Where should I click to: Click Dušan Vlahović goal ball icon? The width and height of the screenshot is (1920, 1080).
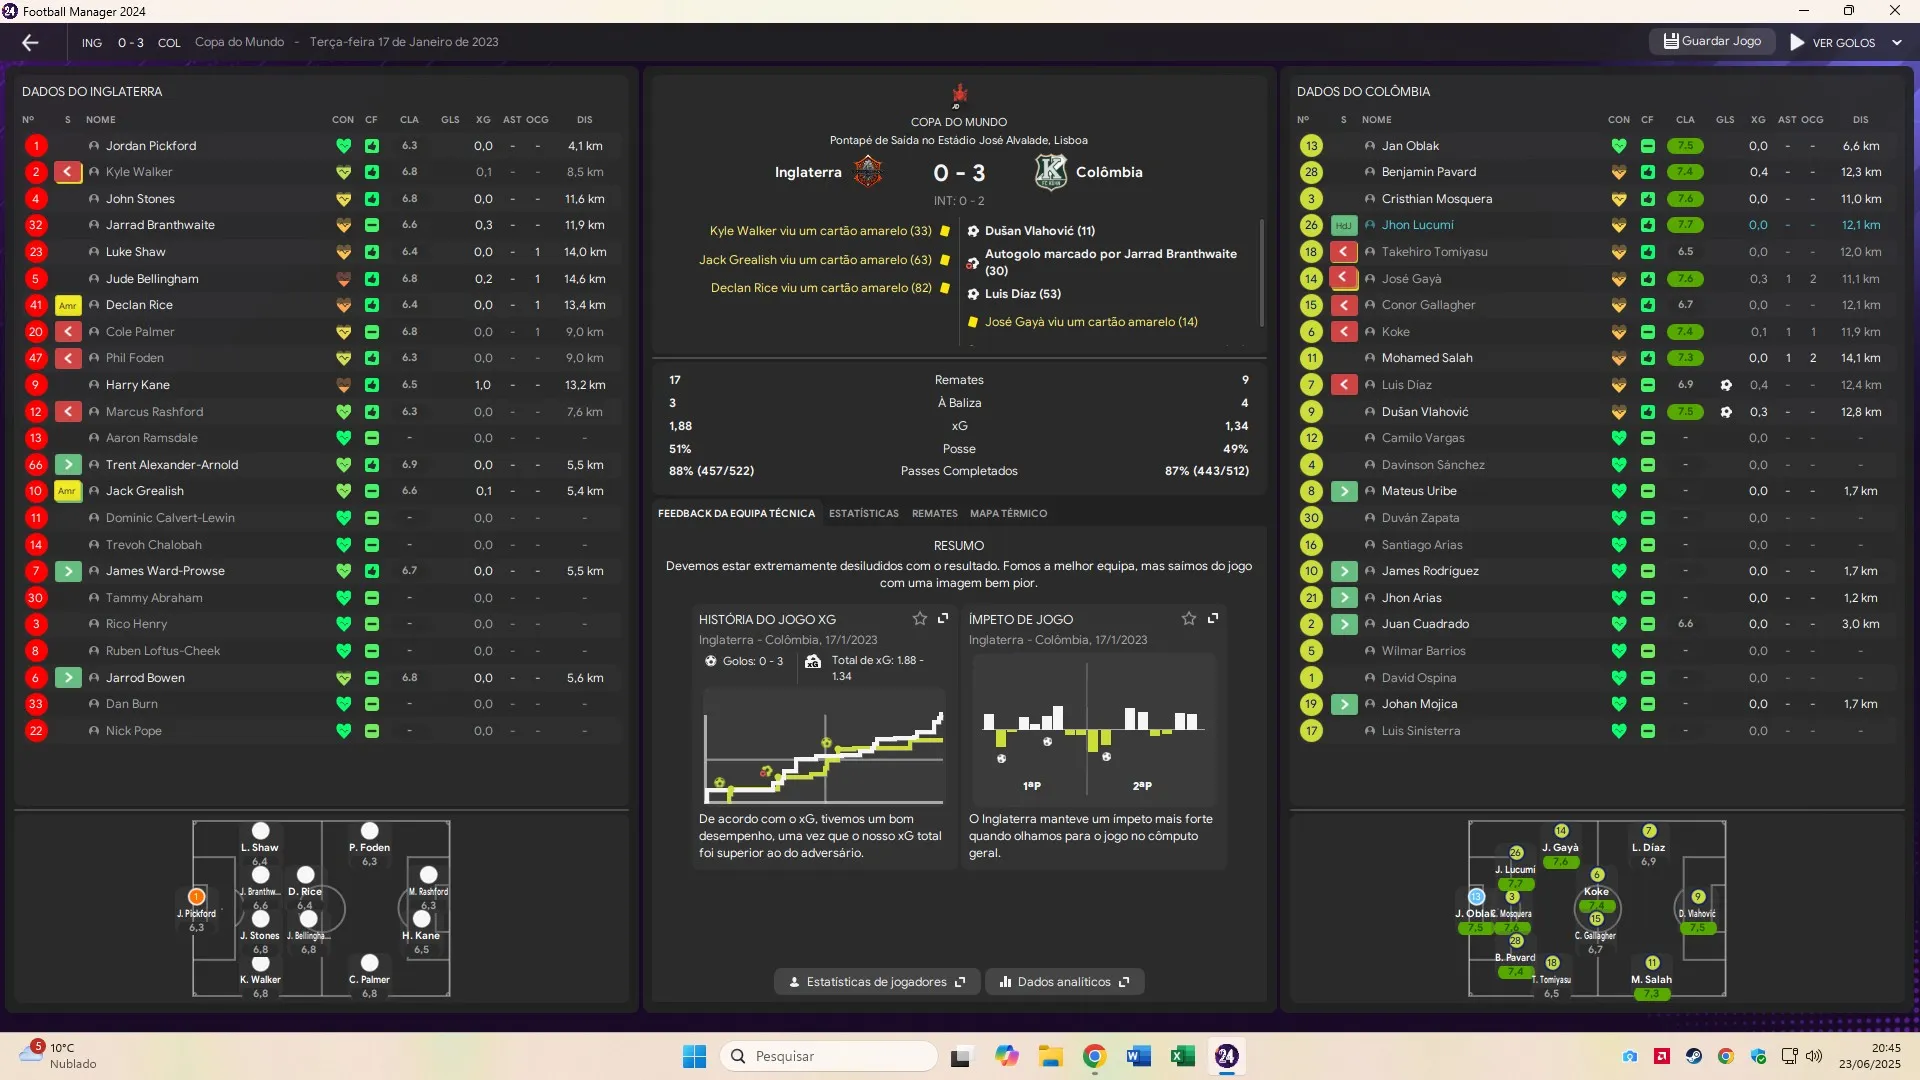coord(1725,412)
